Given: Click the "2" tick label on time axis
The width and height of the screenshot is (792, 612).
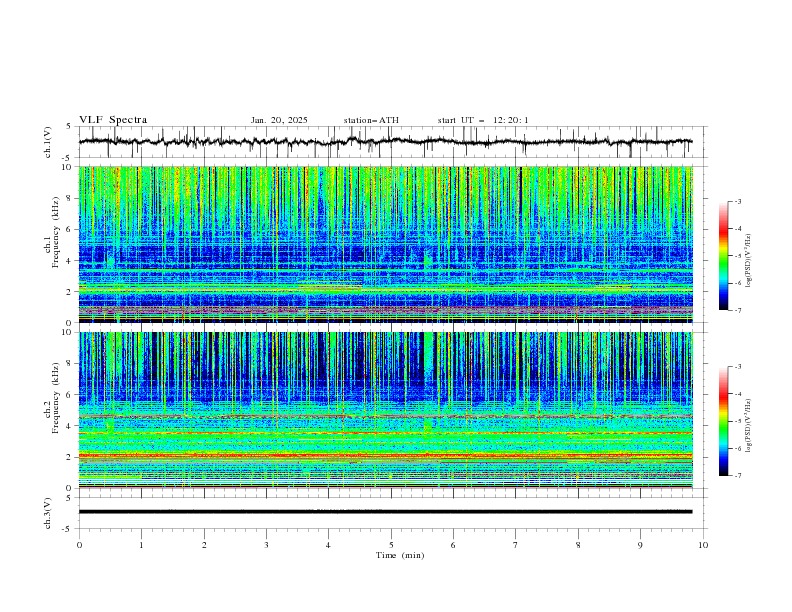Looking at the screenshot, I should 204,545.
